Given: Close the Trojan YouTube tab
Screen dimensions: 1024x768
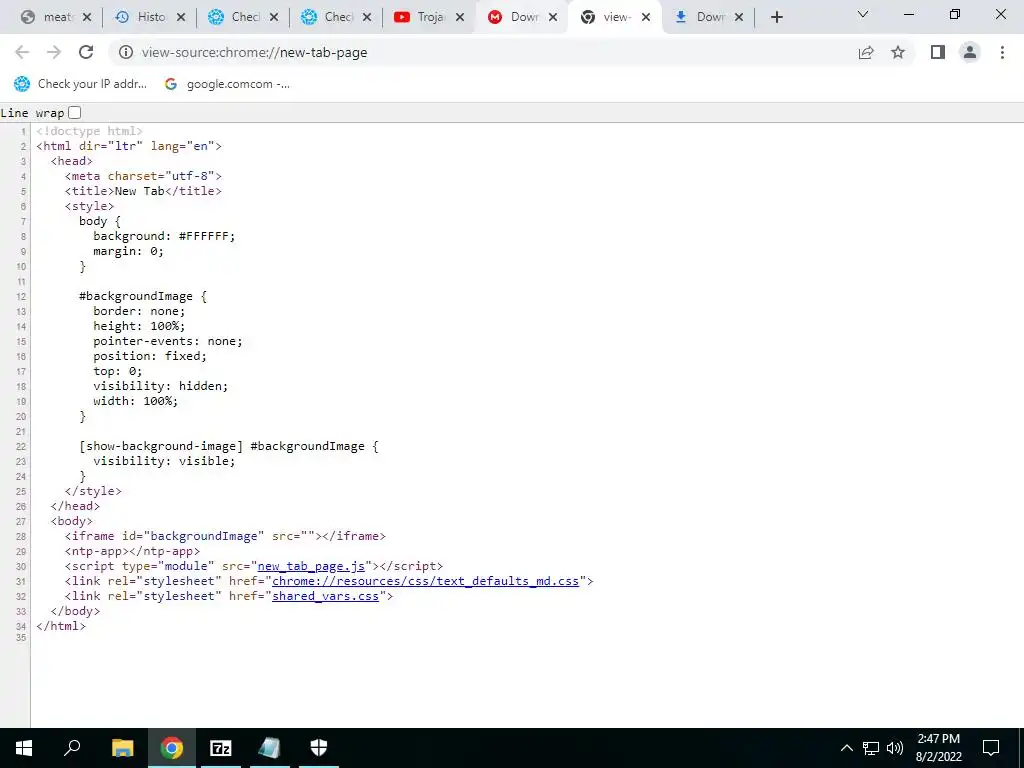Looking at the screenshot, I should [x=460, y=18].
